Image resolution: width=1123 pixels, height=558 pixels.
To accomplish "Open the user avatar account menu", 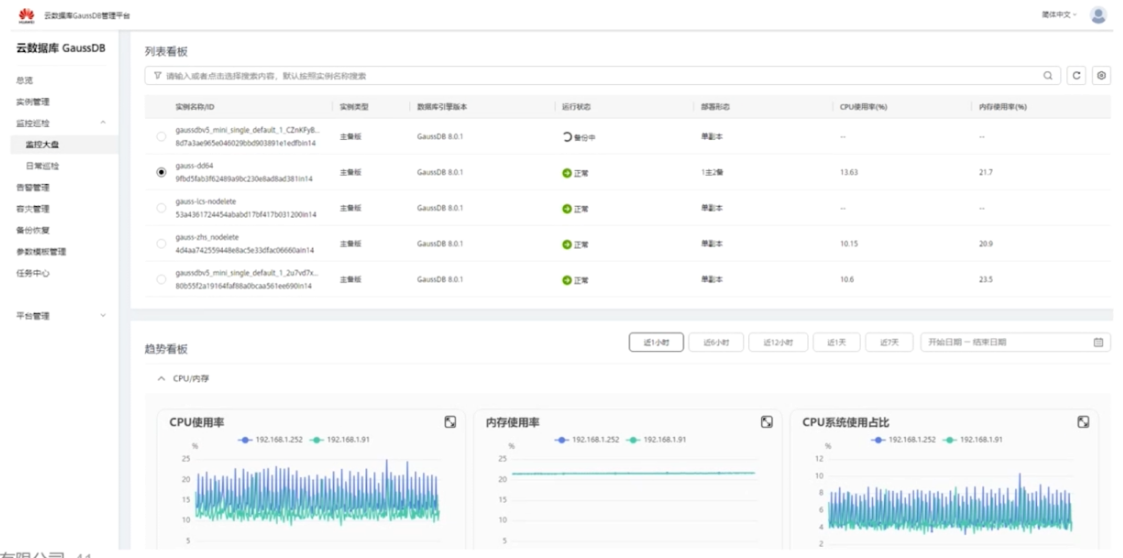I will pos(1098,15).
